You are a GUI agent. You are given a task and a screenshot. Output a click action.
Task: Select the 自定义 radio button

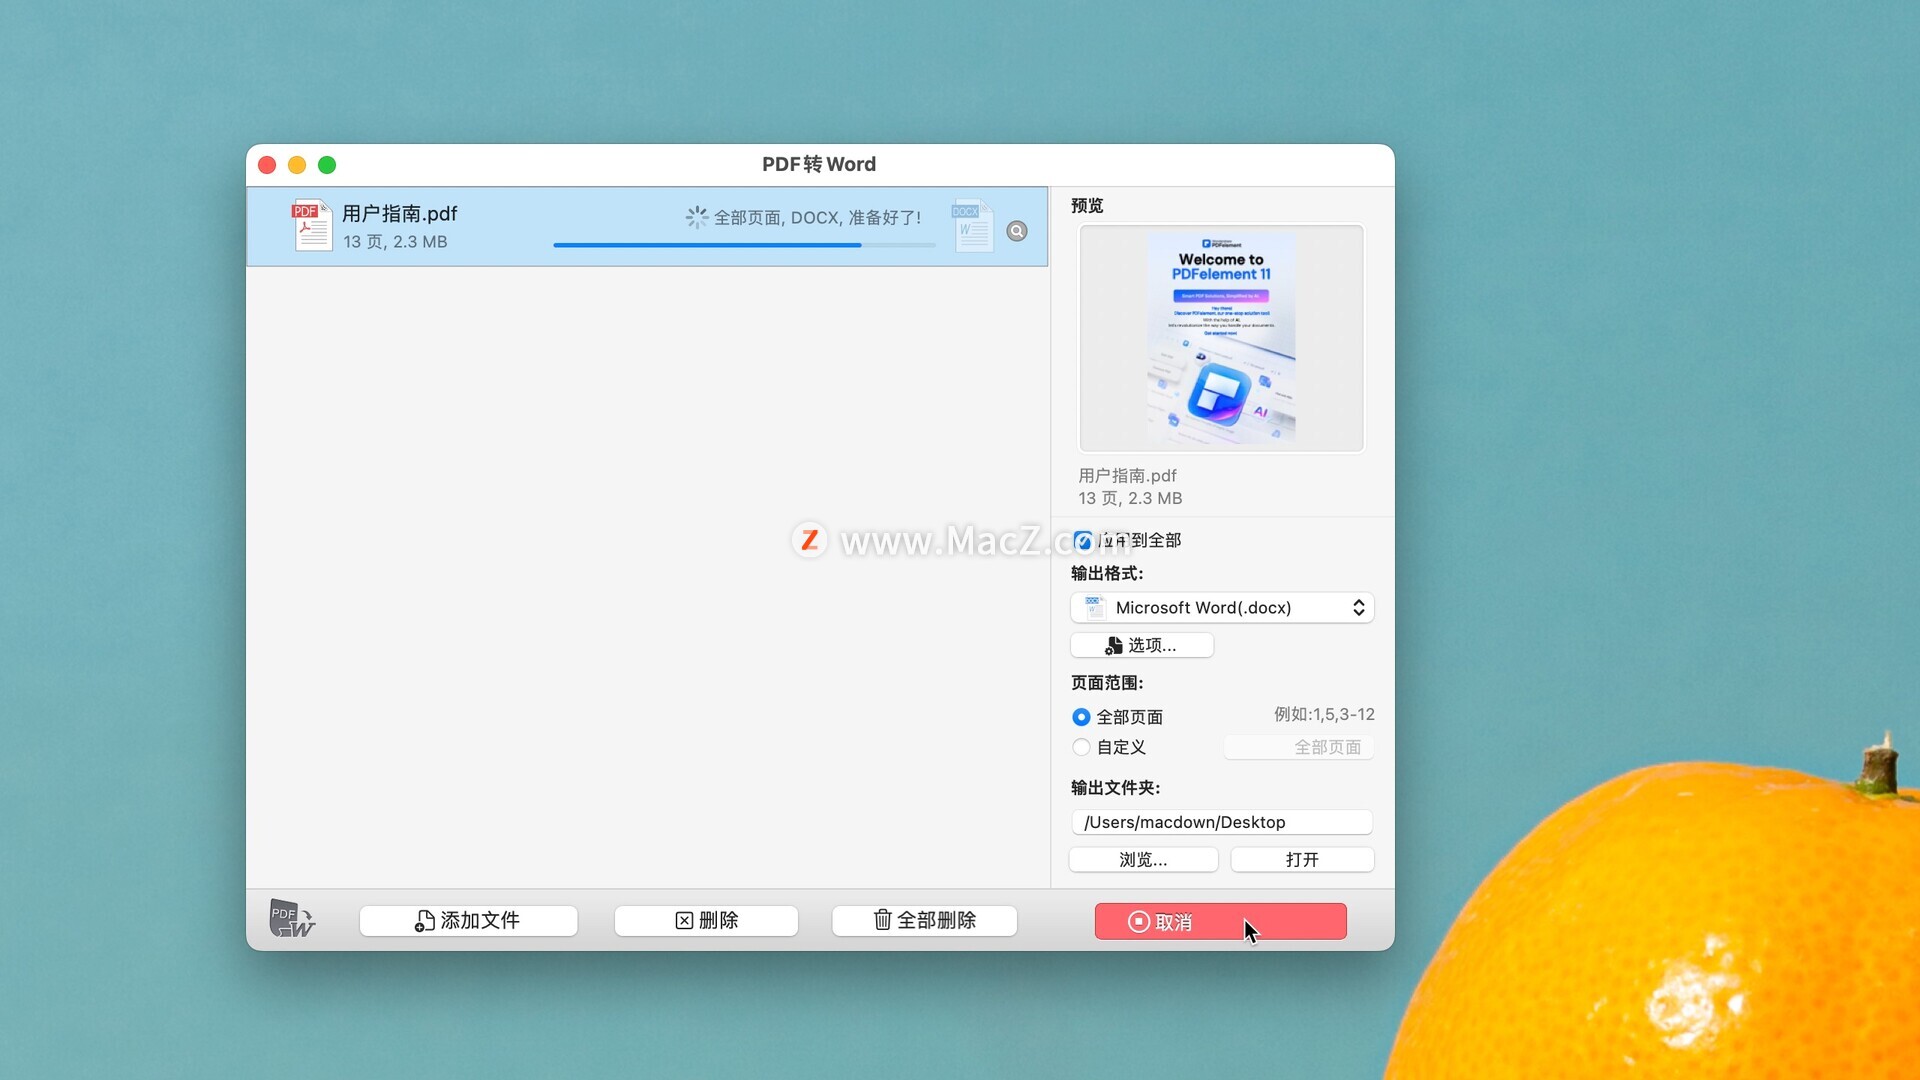click(1081, 747)
